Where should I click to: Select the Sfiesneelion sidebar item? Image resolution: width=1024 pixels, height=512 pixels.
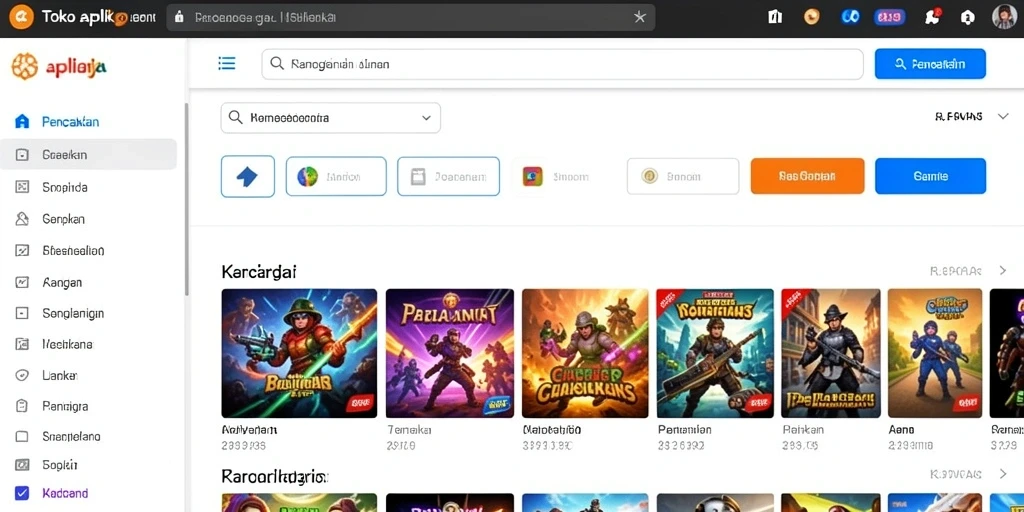coord(73,251)
